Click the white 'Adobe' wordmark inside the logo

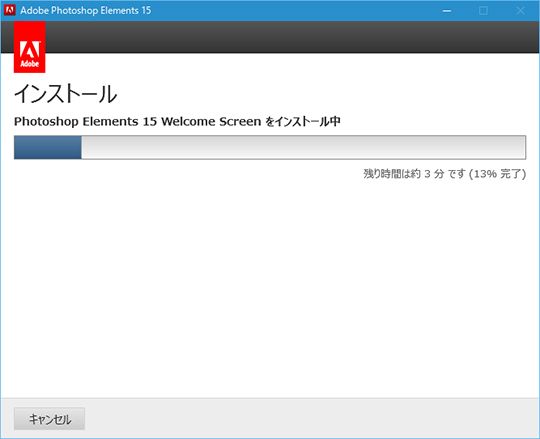click(x=30, y=64)
